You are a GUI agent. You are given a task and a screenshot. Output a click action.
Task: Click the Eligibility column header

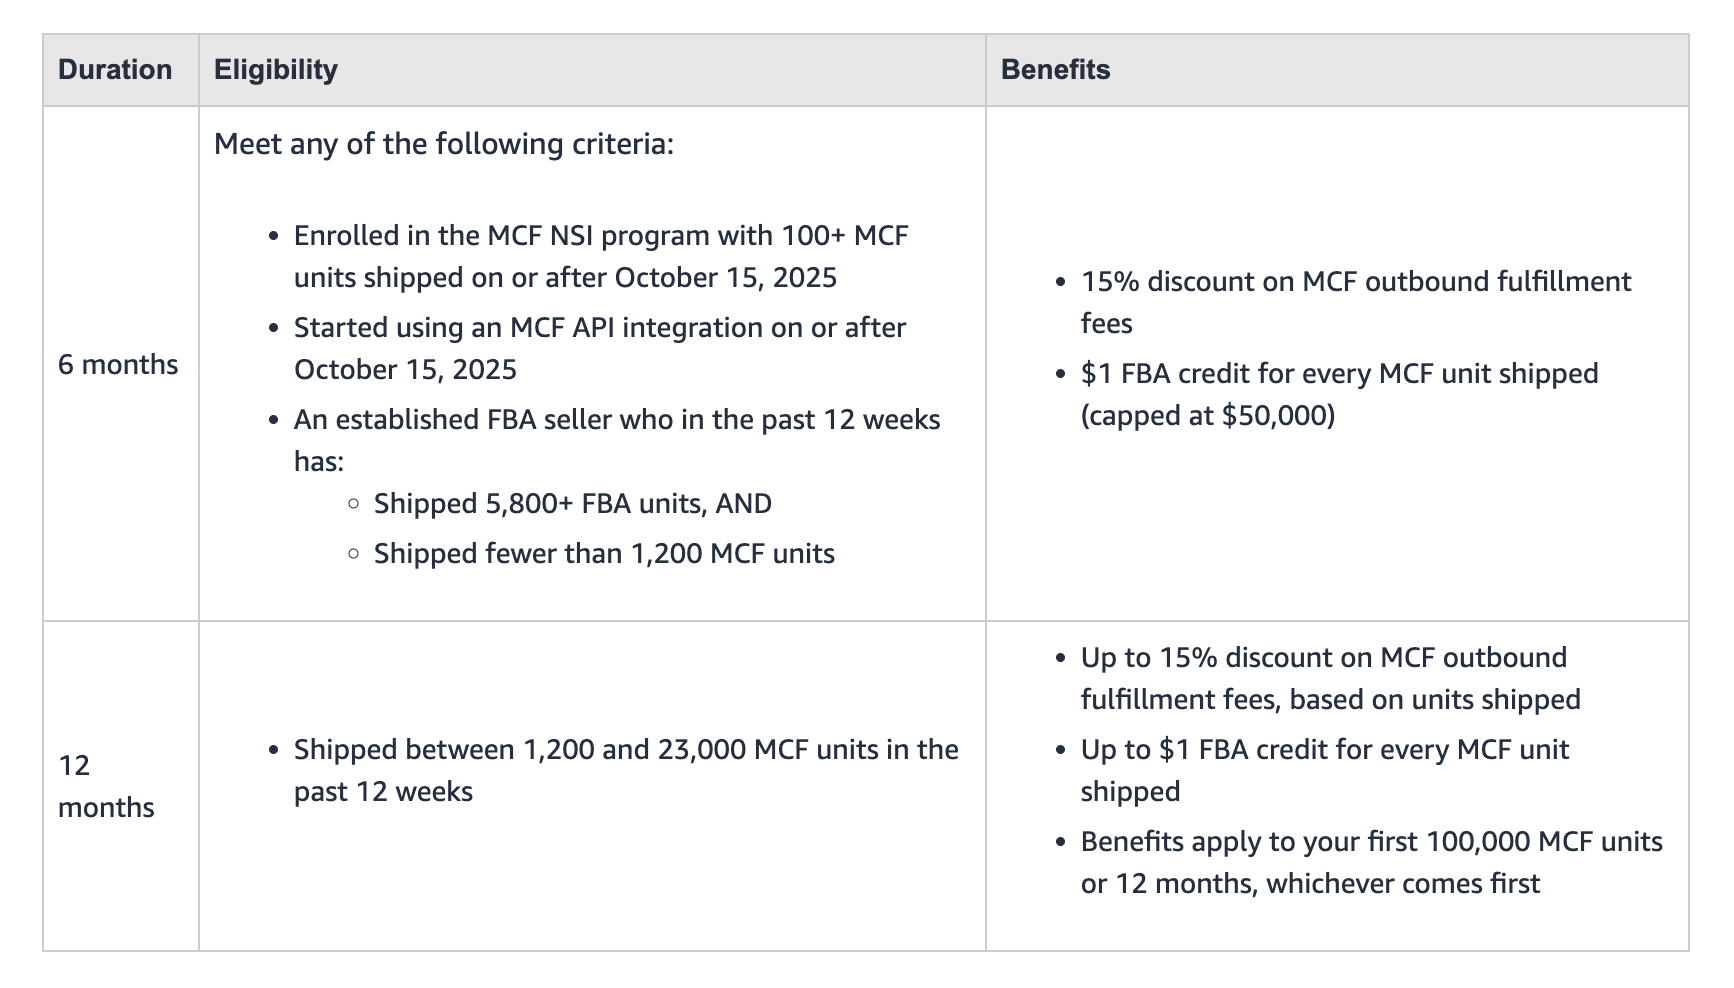[x=276, y=70]
